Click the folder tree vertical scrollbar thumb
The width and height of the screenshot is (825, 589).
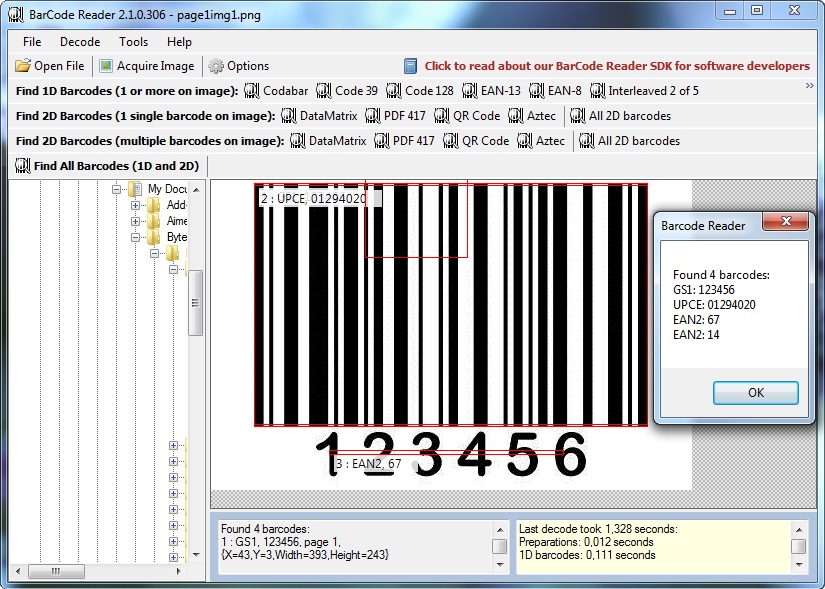tap(196, 303)
